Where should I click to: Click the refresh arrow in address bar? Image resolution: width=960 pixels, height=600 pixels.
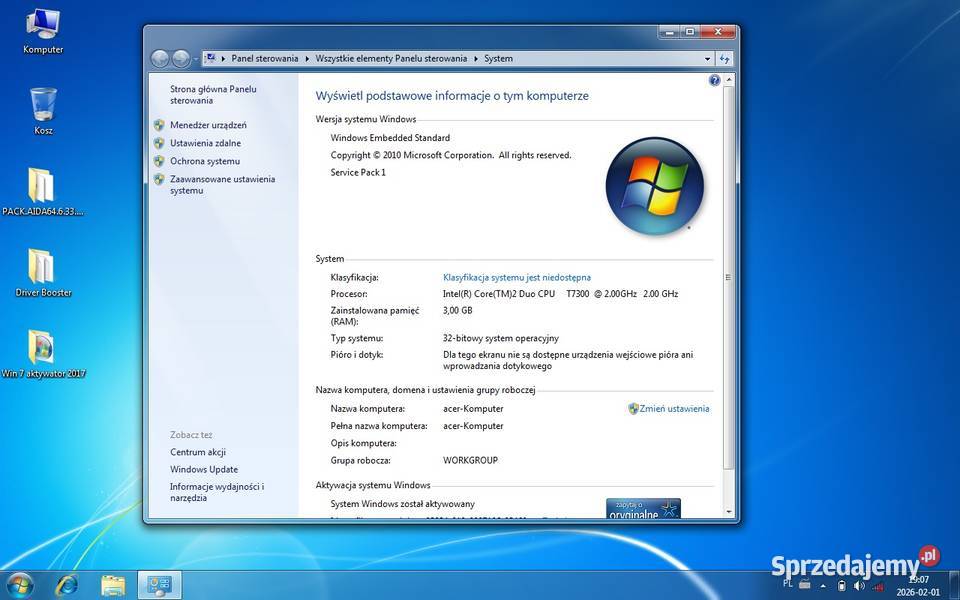(724, 58)
